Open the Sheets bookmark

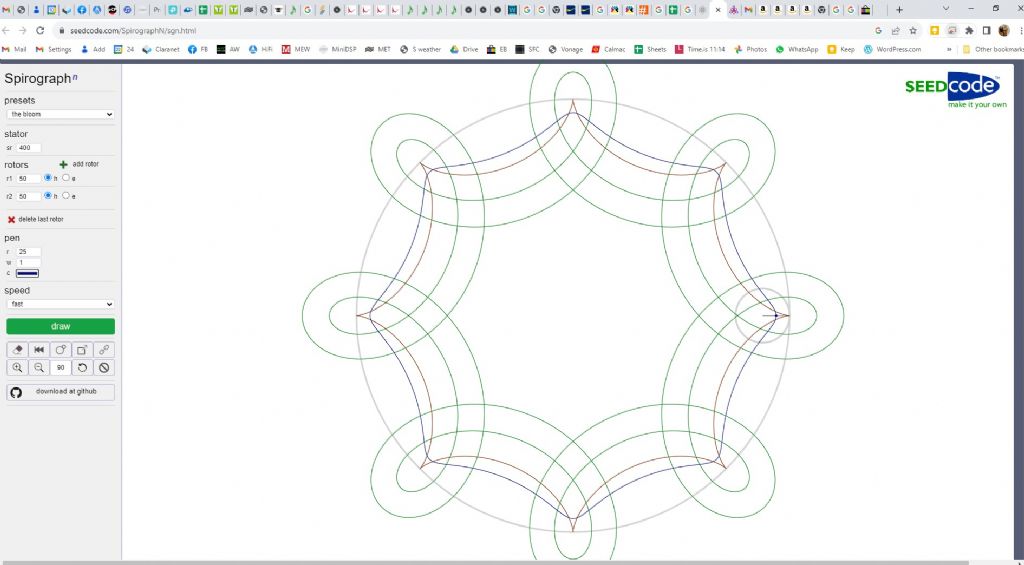[x=650, y=49]
